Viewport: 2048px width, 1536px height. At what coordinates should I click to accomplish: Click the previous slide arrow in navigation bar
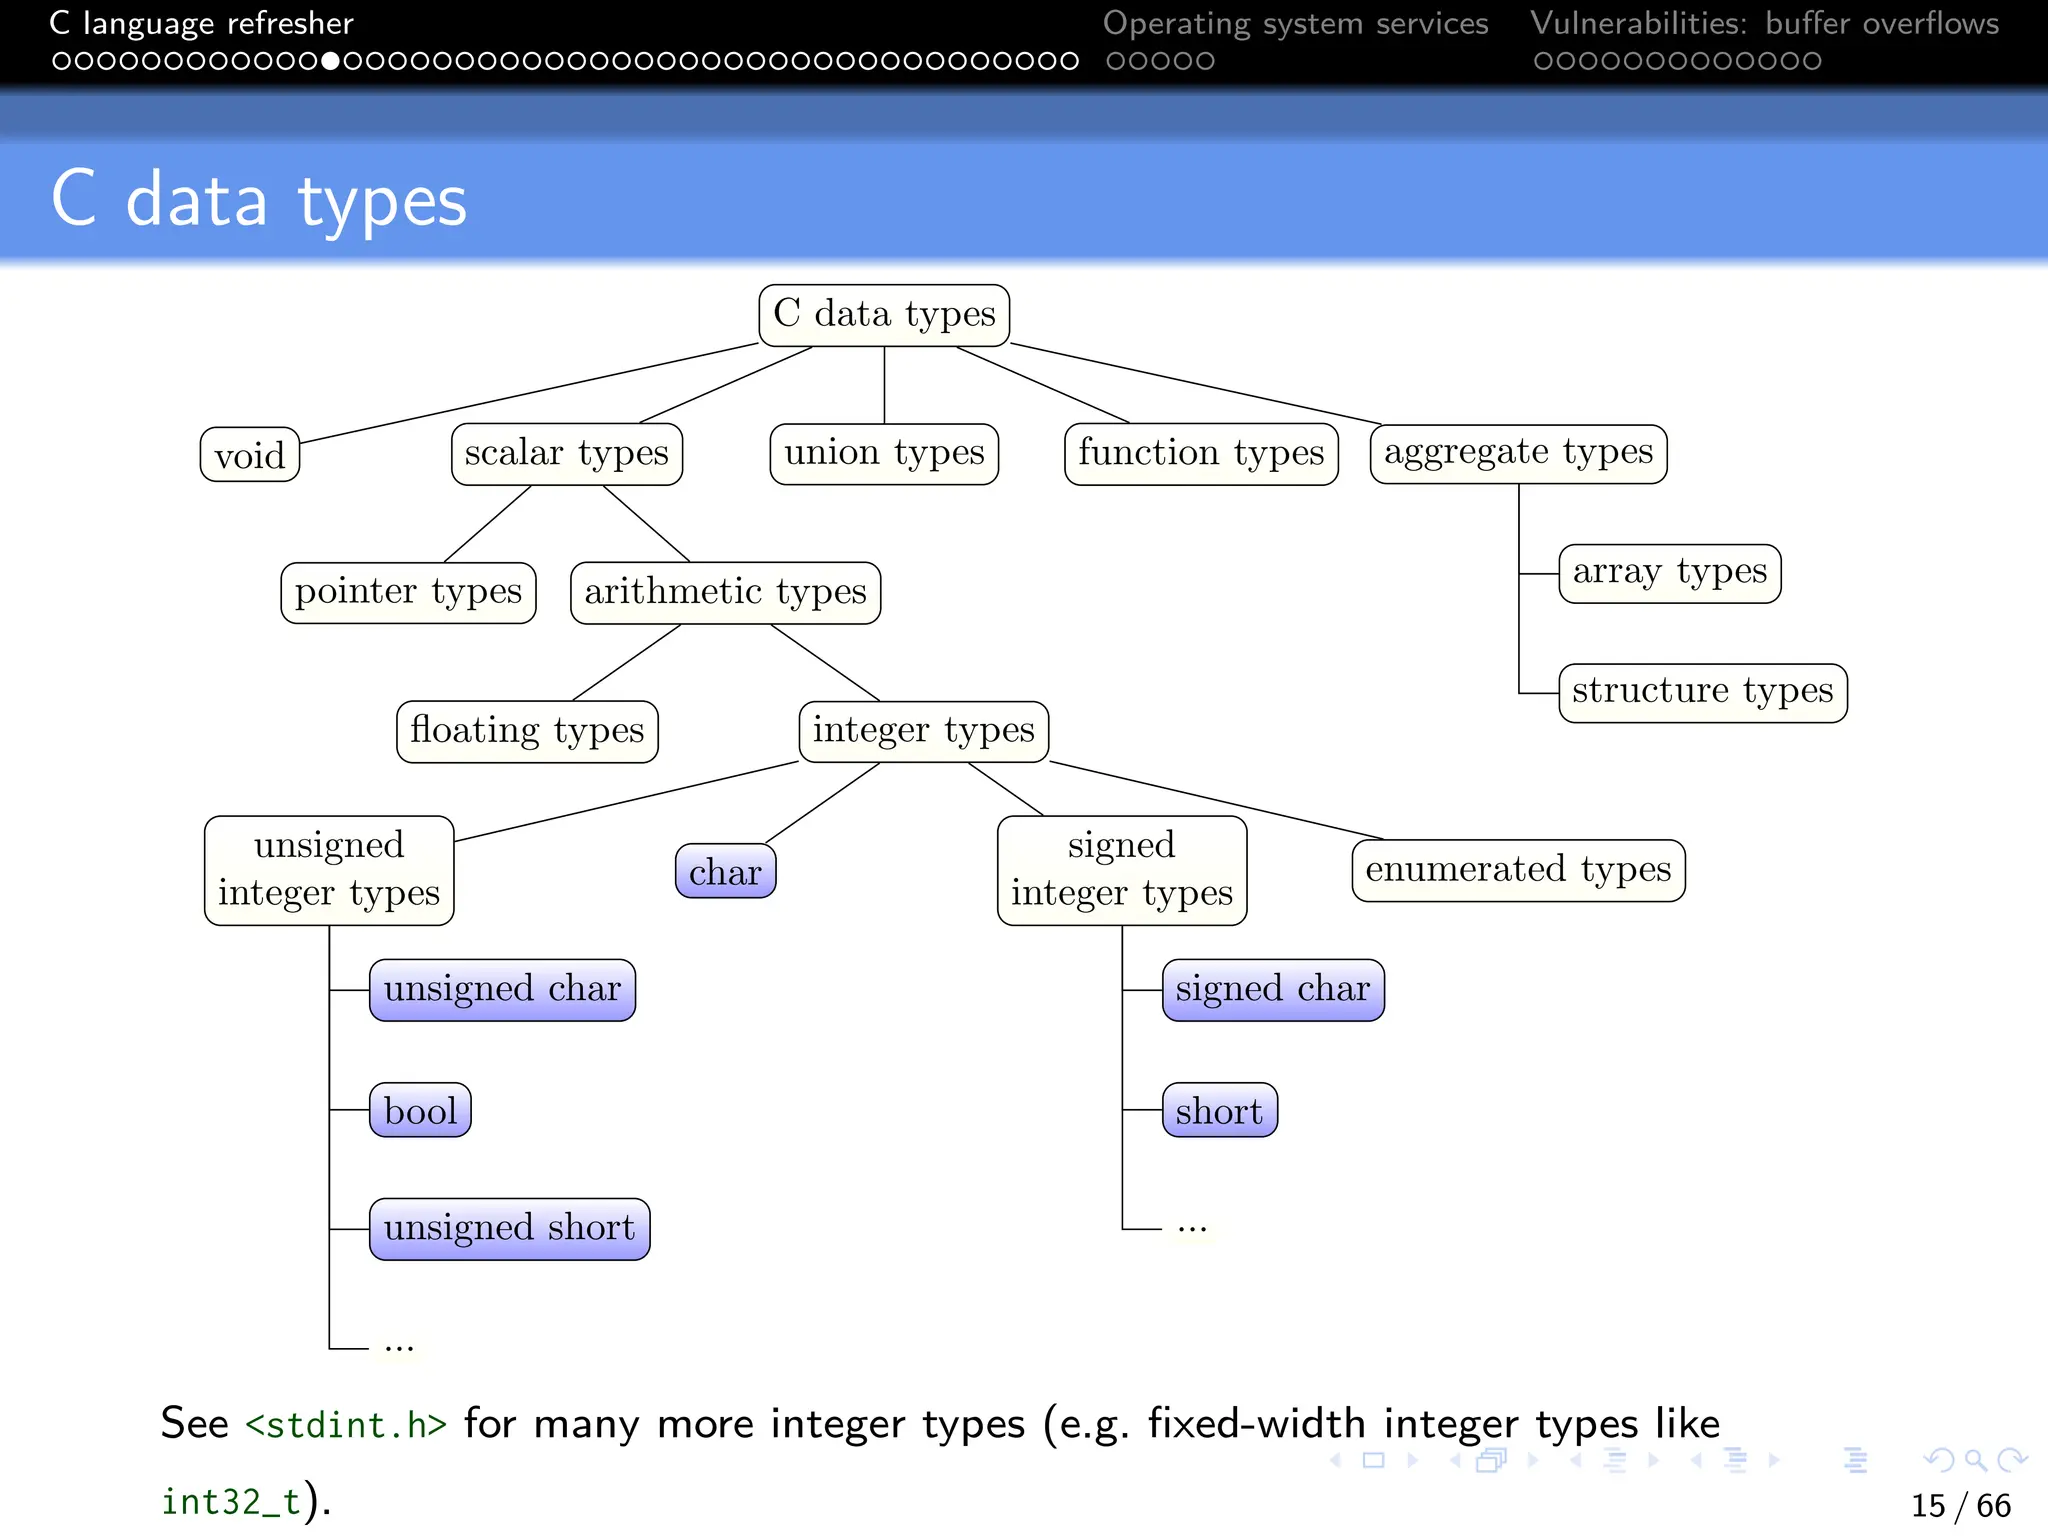coord(1336,1461)
